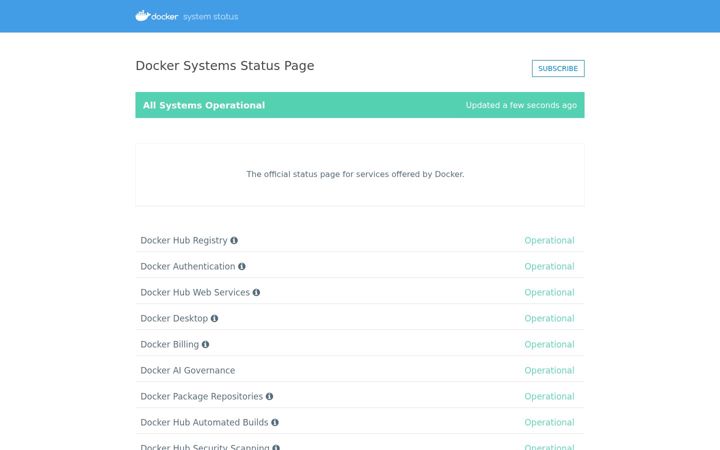Click Operational status for Docker Hub Registry
Image resolution: width=720 pixels, height=450 pixels.
[549, 241]
